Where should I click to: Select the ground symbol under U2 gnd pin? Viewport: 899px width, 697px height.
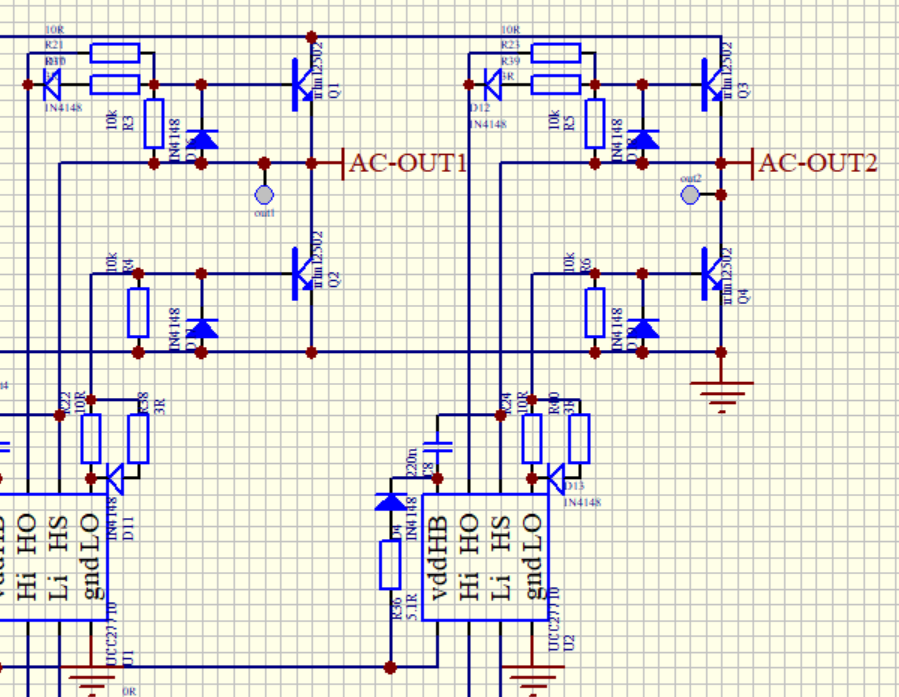[532, 679]
